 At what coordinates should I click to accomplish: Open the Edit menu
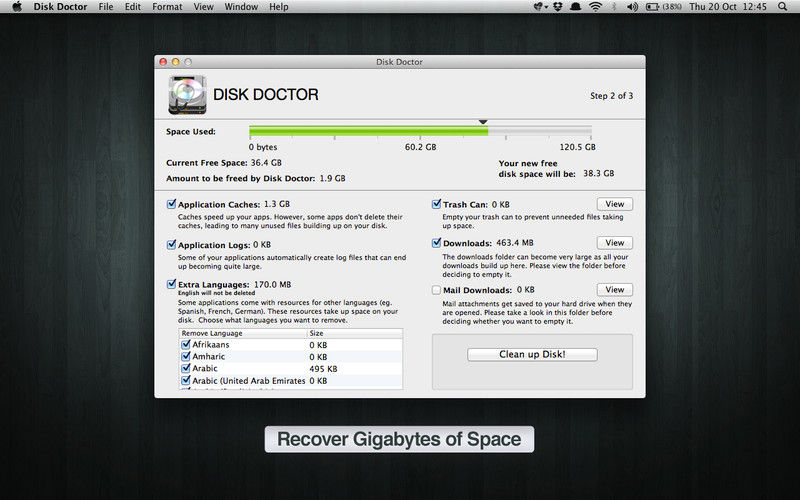coord(133,7)
